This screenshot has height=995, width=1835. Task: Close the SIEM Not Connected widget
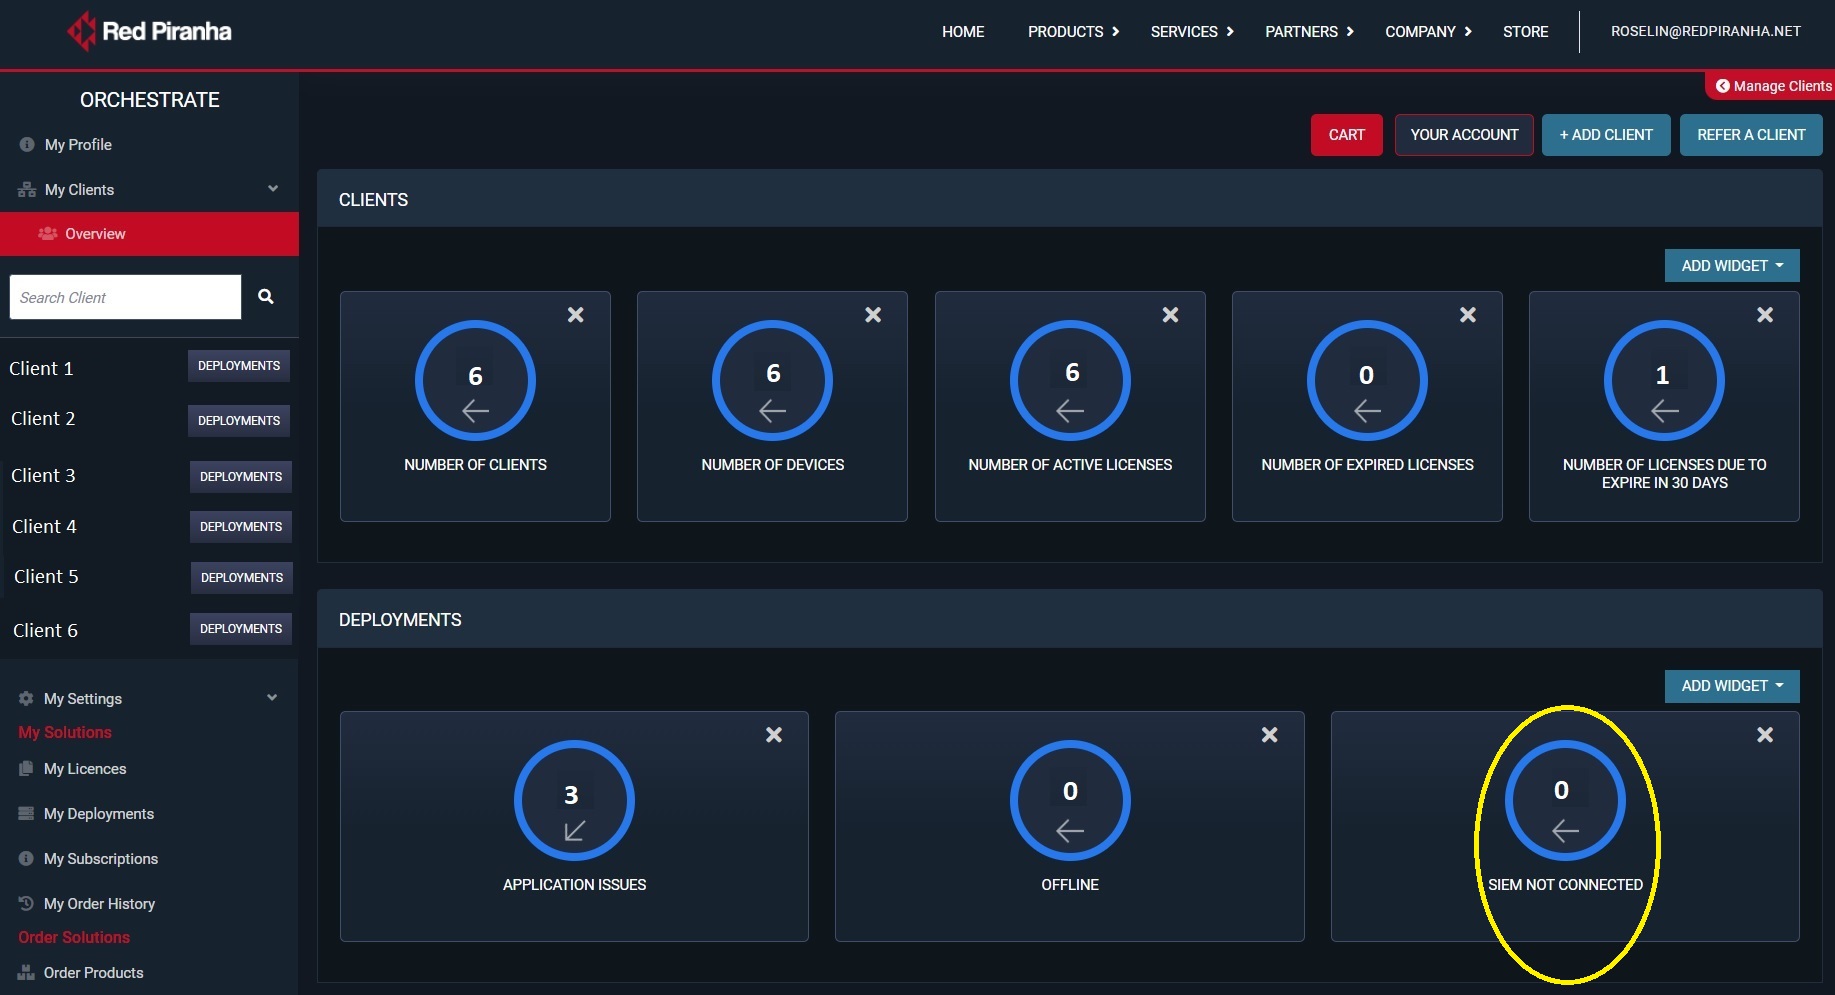[1765, 735]
